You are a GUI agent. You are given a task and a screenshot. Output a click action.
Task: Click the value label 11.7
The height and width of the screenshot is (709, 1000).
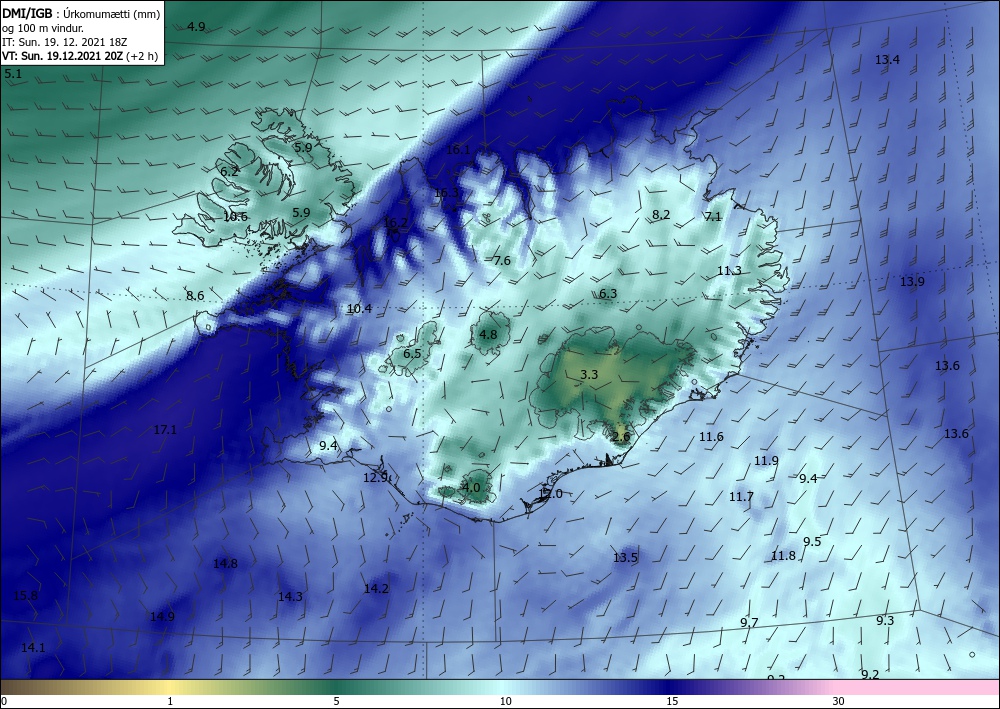tap(741, 497)
